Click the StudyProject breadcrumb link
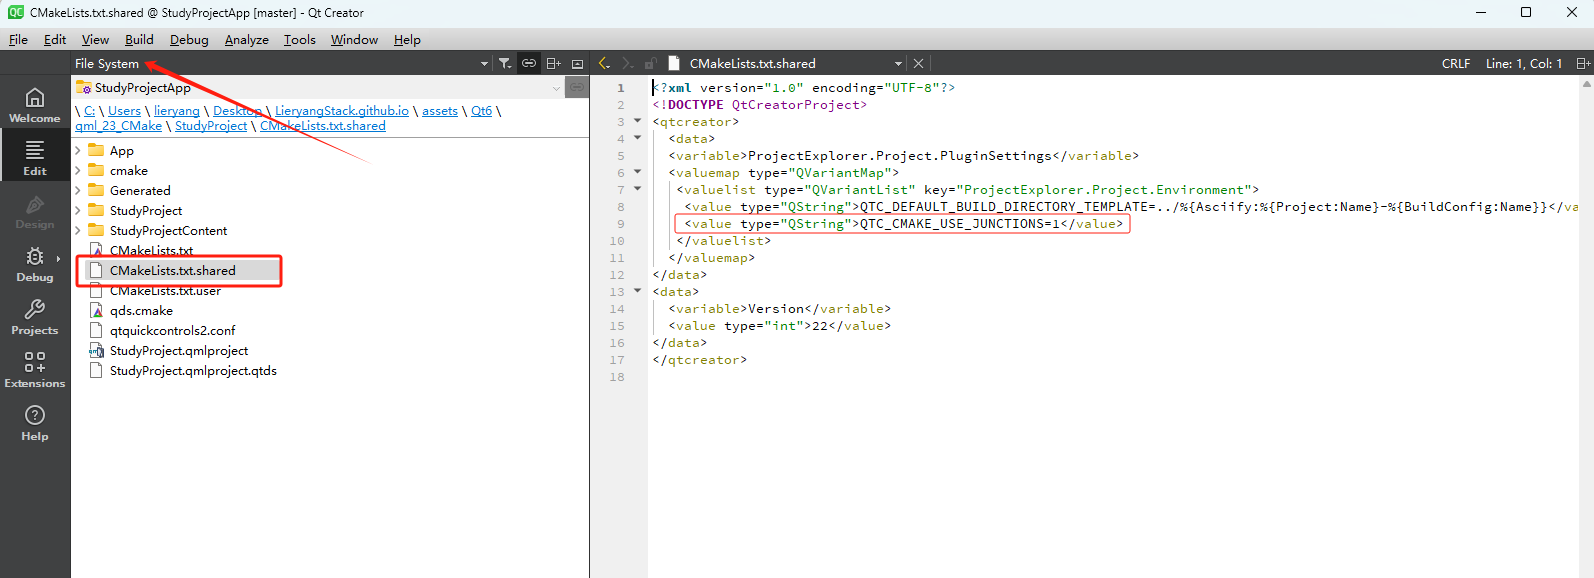The height and width of the screenshot is (578, 1594). [x=211, y=126]
